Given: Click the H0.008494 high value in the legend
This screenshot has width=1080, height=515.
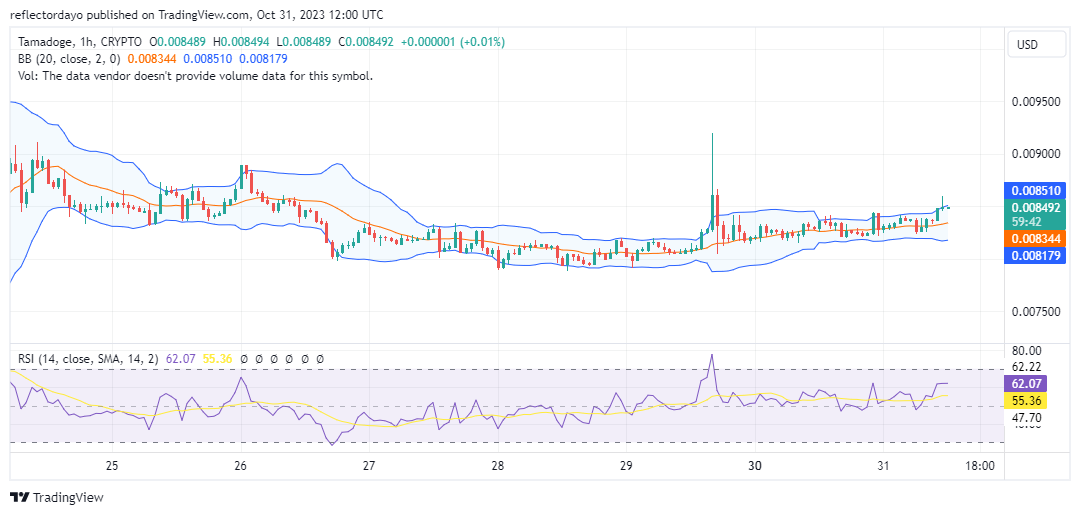Looking at the screenshot, I should point(240,42).
